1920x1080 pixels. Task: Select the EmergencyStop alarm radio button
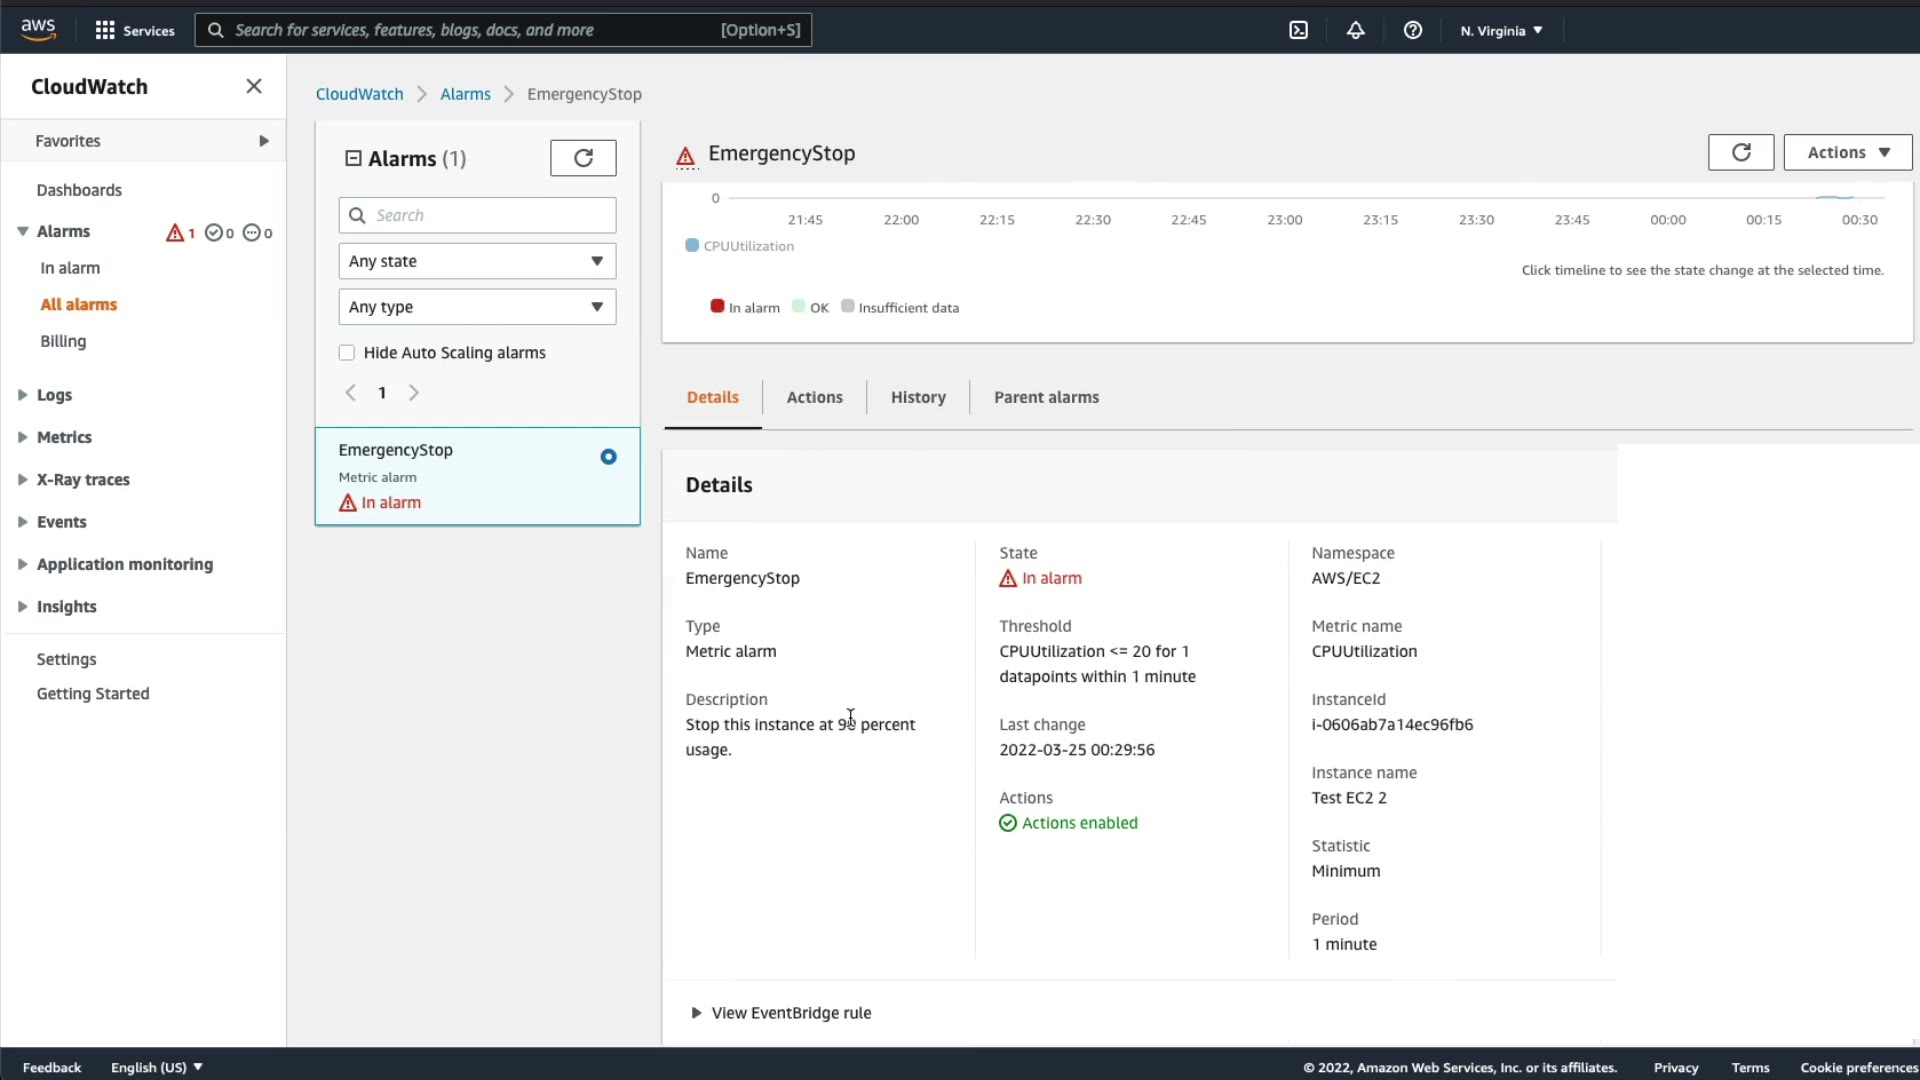click(608, 457)
